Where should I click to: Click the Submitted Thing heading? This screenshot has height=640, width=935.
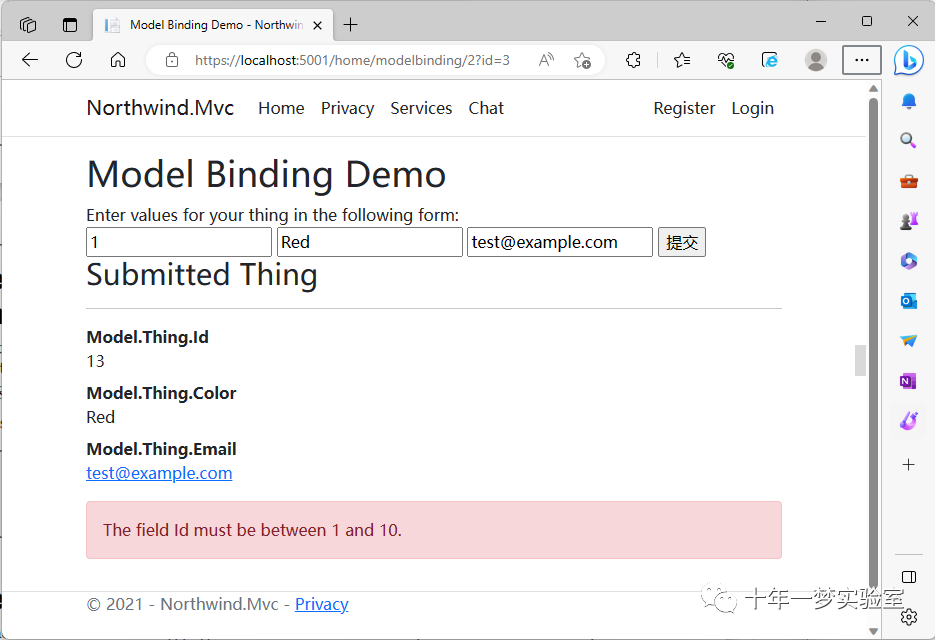click(202, 275)
